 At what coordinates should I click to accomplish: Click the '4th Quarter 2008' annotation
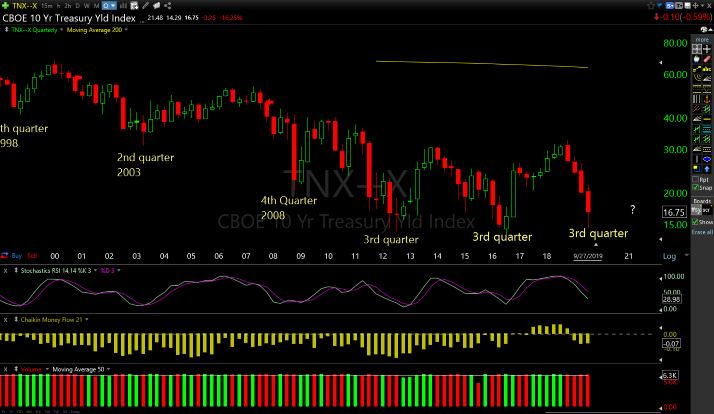(288, 208)
